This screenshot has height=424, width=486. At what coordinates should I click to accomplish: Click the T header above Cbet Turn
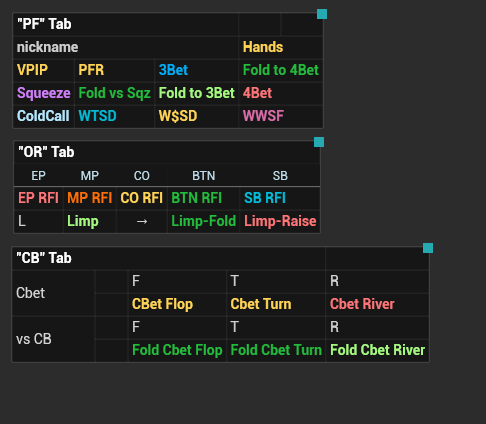click(x=276, y=281)
